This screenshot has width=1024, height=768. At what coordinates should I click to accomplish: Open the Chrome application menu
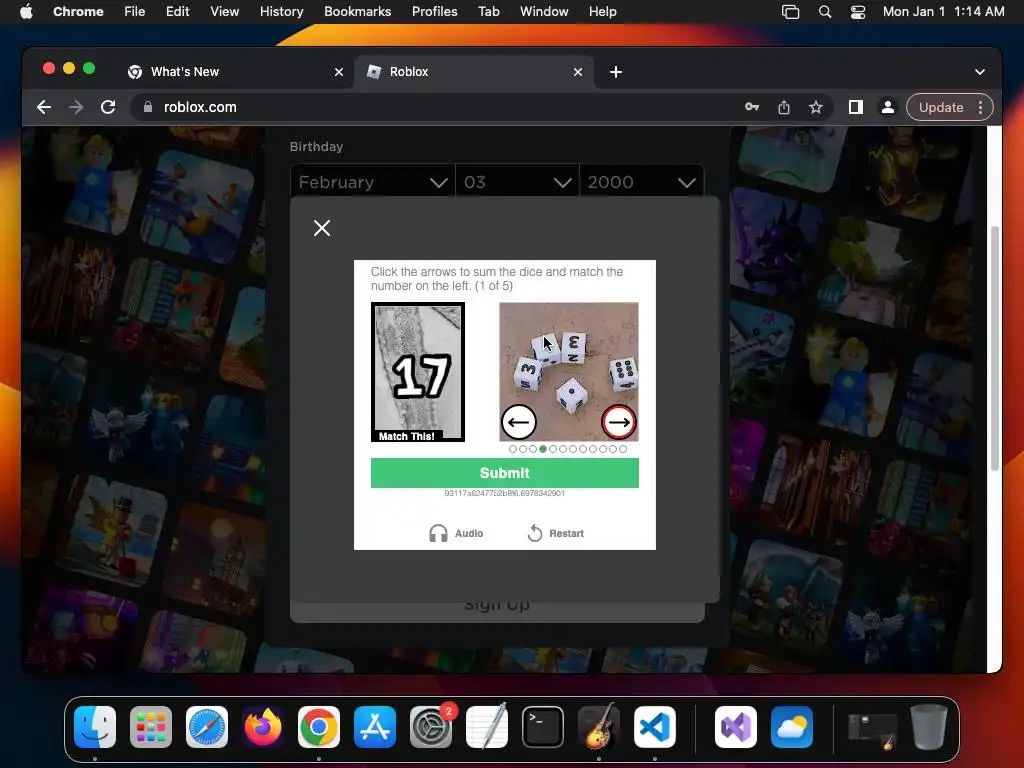(x=78, y=12)
